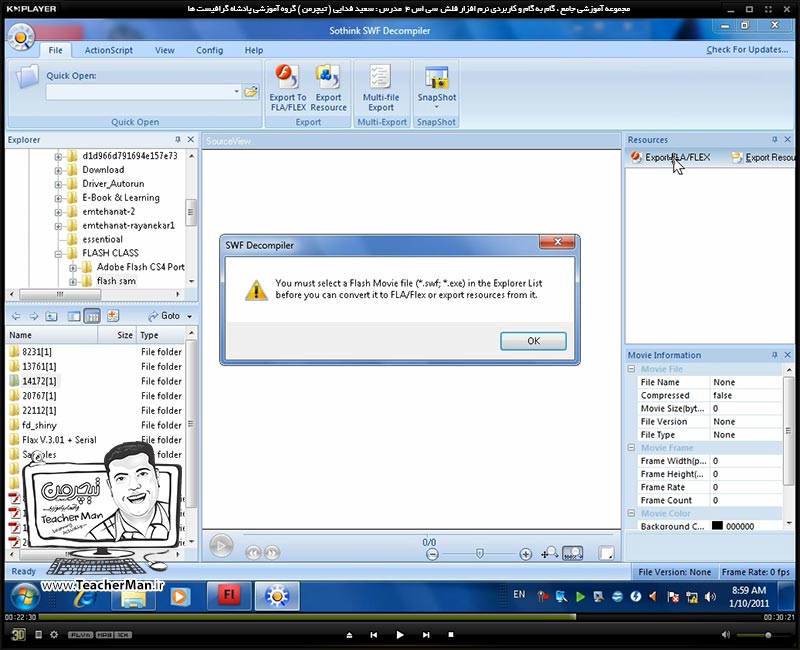This screenshot has width=800, height=650.
Task: Select the flash sam folder in tree
Action: click(116, 281)
